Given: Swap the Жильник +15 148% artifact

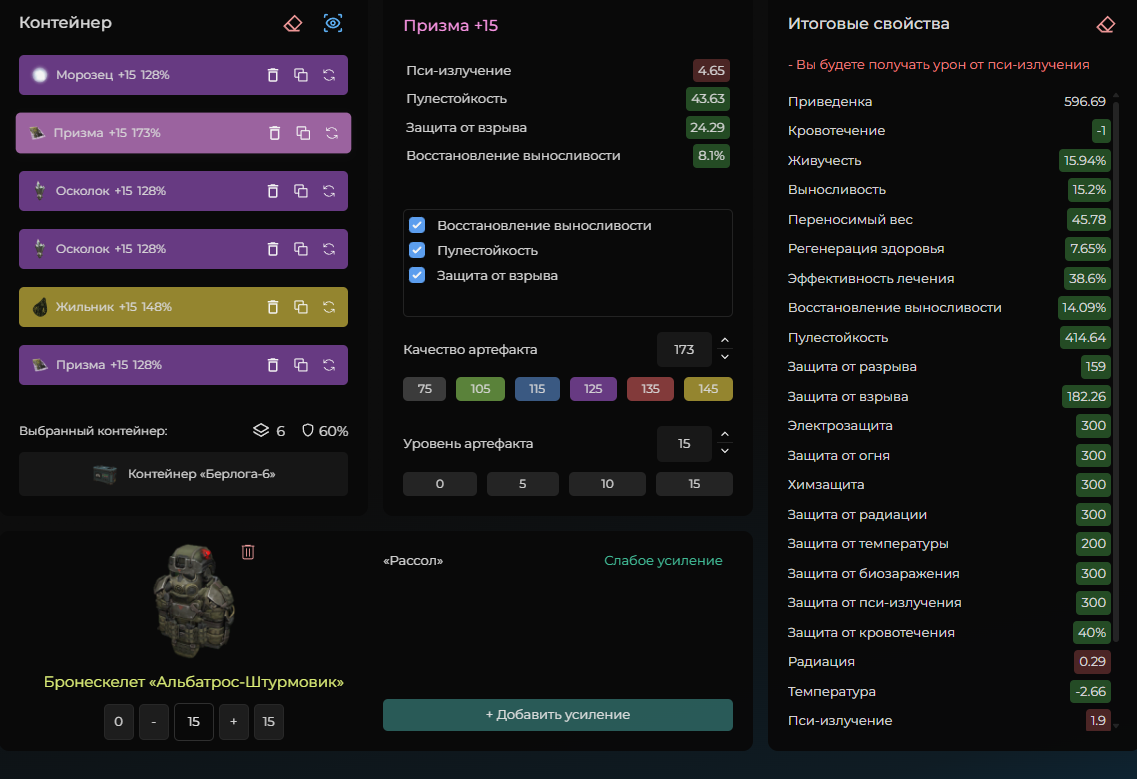Looking at the screenshot, I should click(x=329, y=307).
